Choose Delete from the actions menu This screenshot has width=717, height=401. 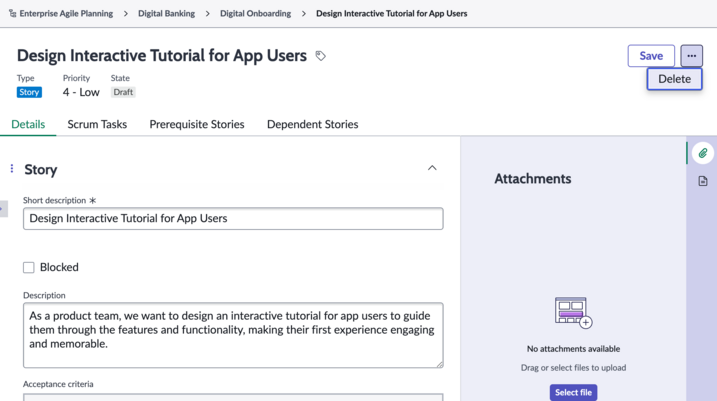[x=674, y=79]
